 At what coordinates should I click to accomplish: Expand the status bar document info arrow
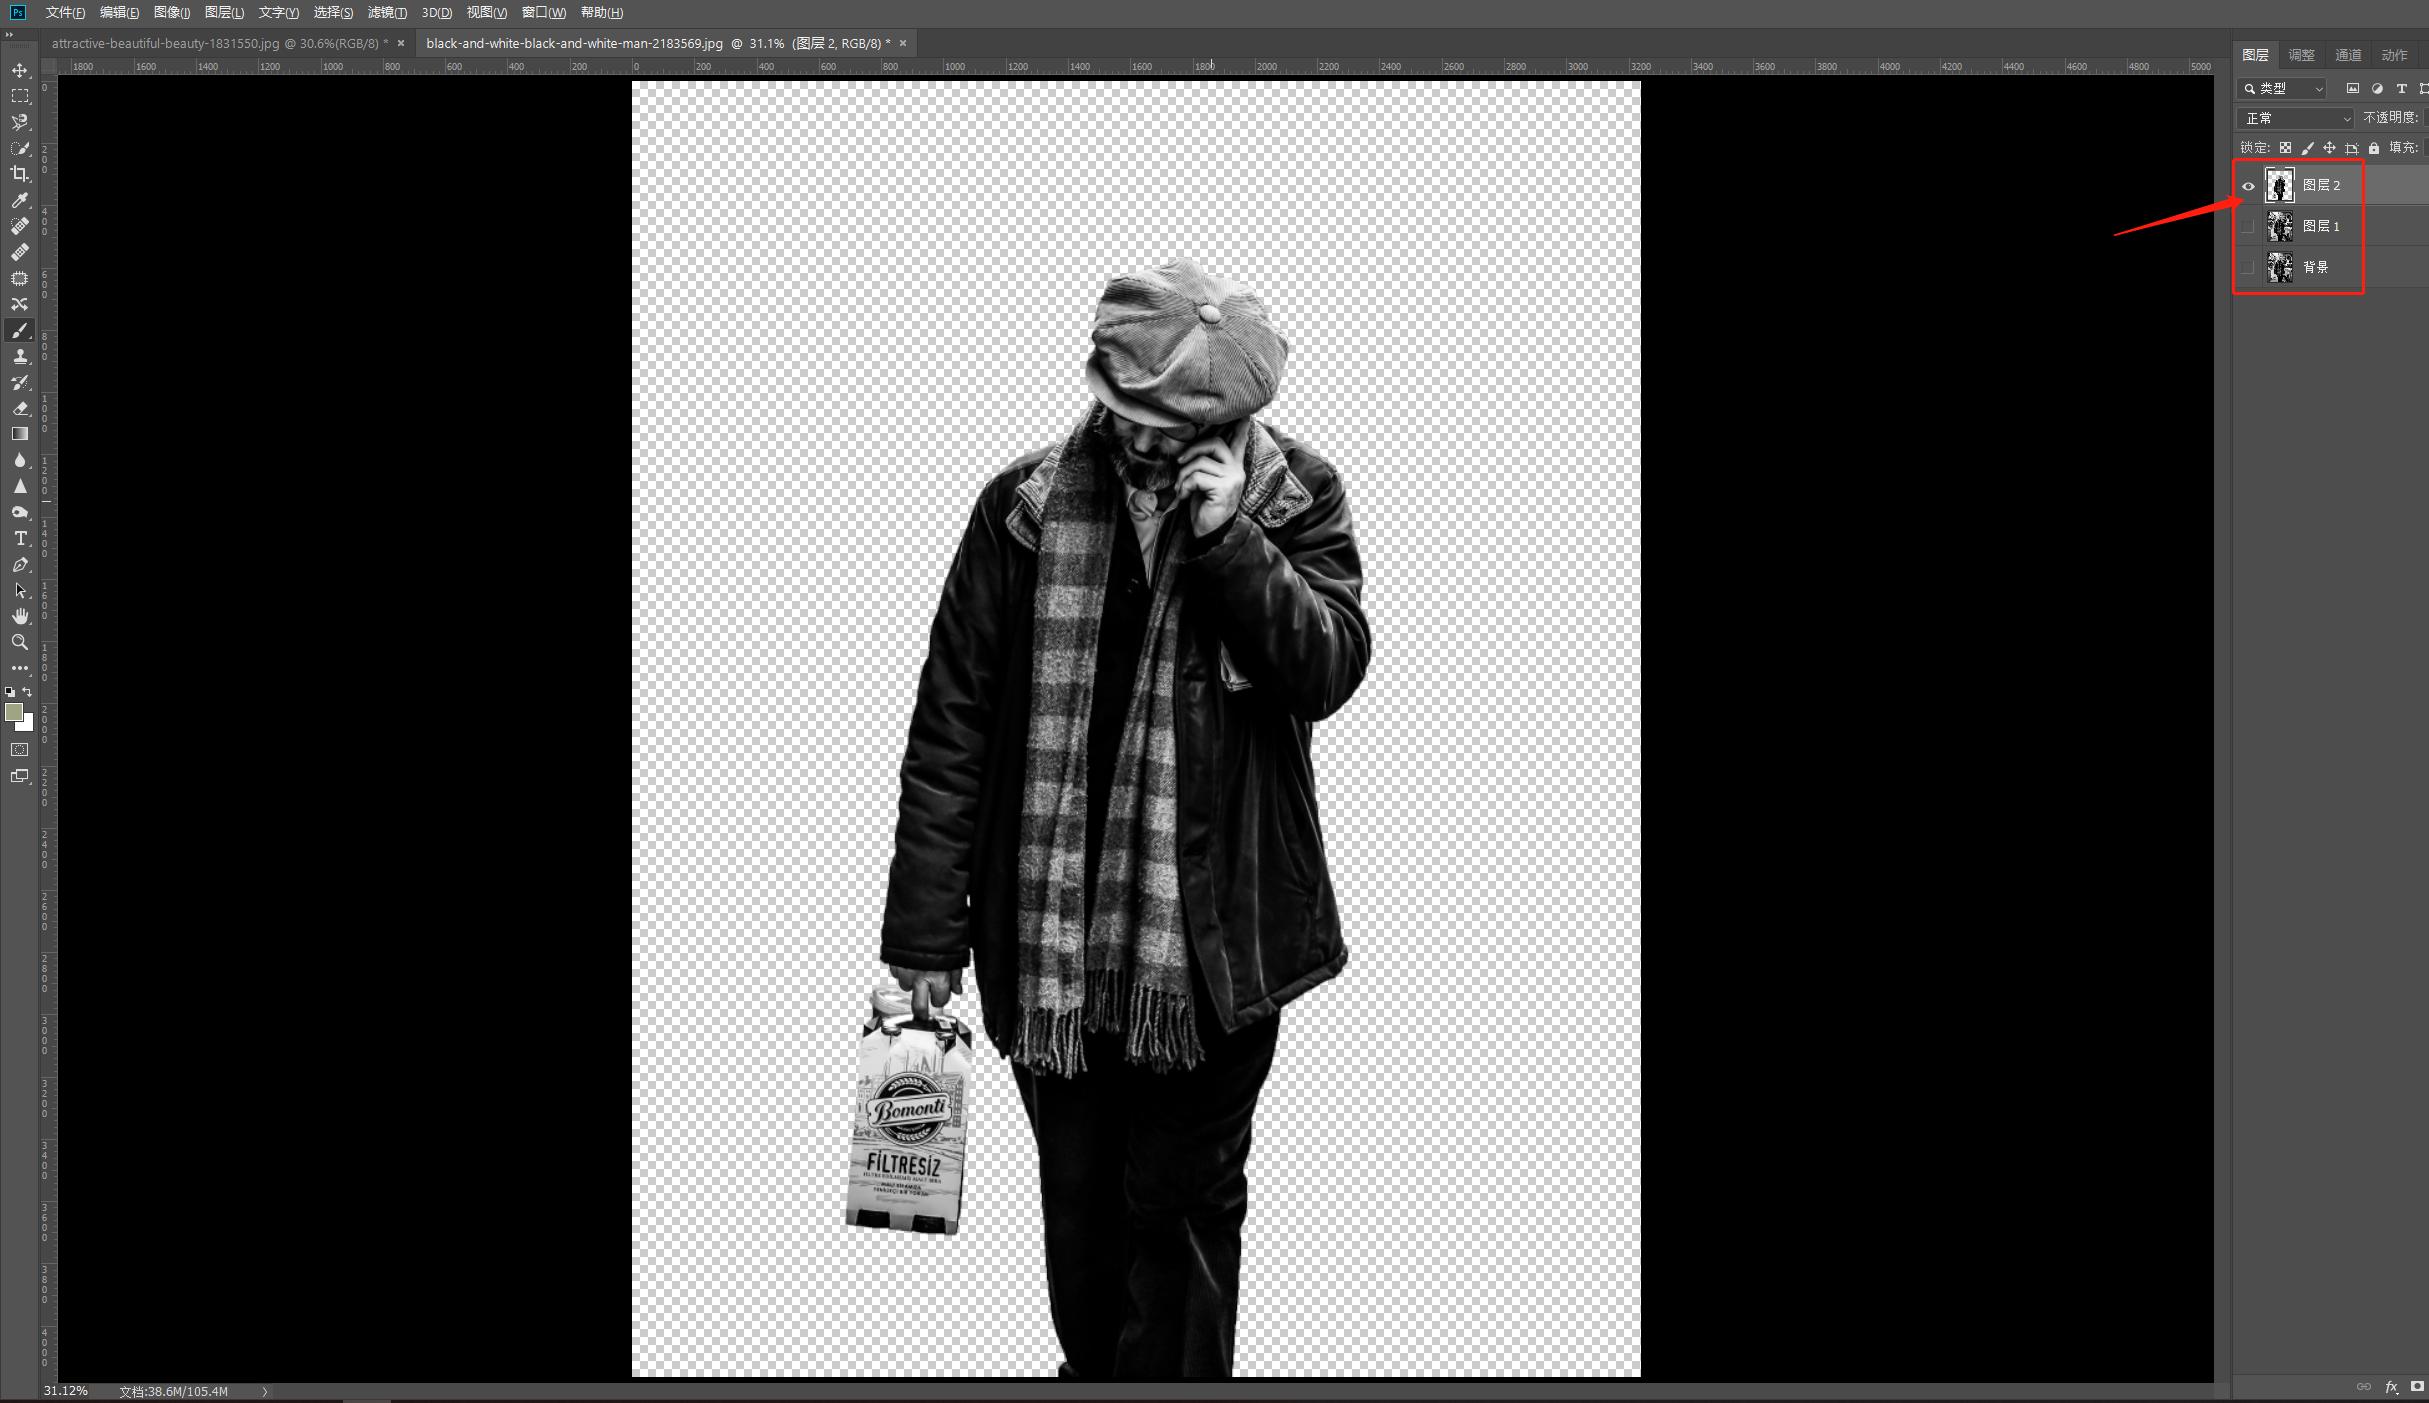(x=265, y=1391)
